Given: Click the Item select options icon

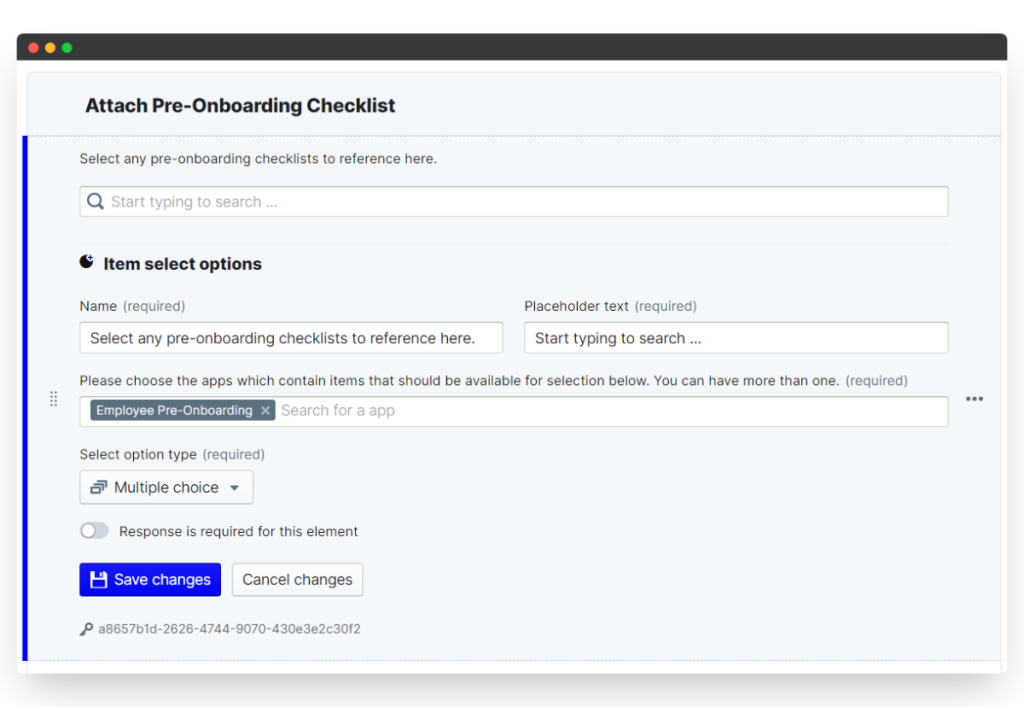Looking at the screenshot, I should pos(86,262).
